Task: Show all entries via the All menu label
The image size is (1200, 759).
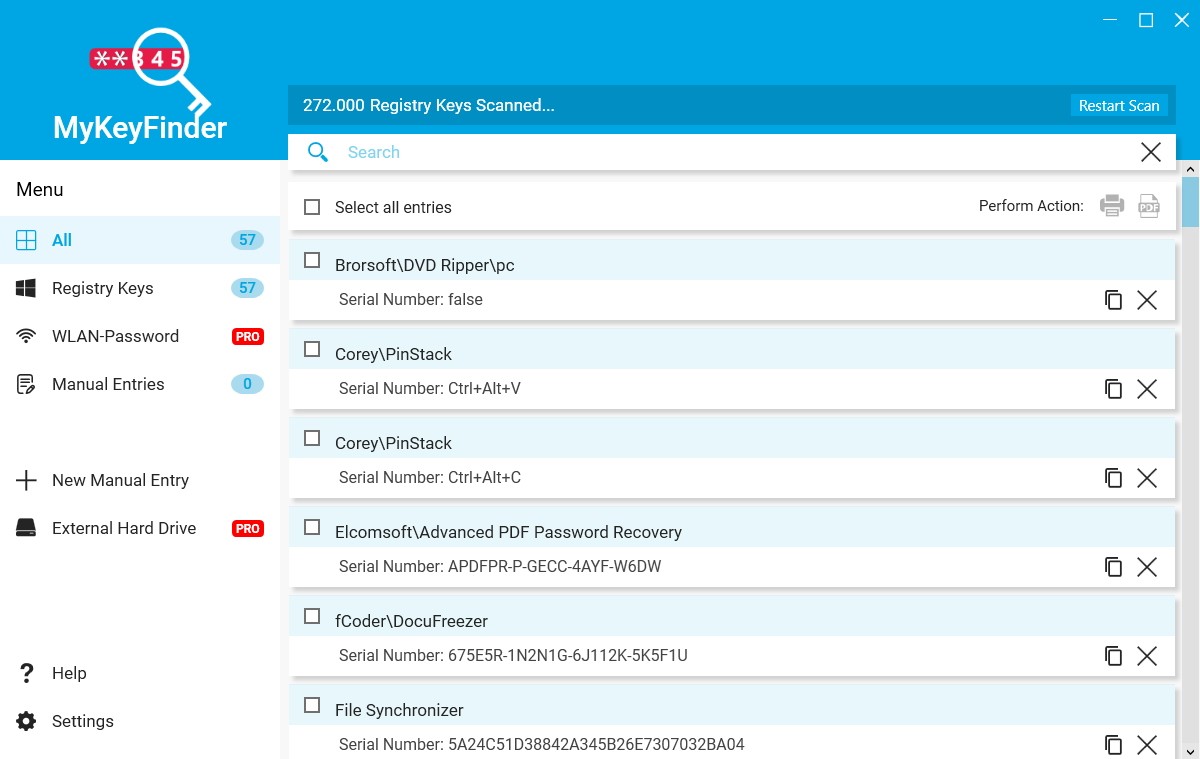Action: click(x=62, y=240)
